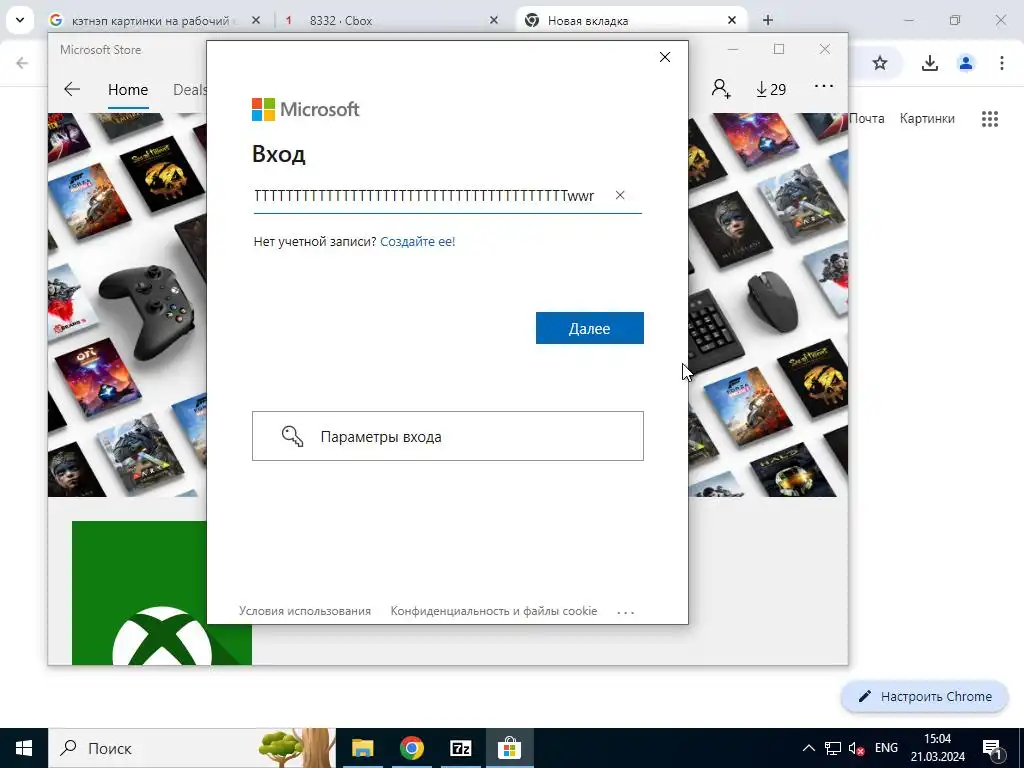Close the Microsoft Store window
1024x768 pixels.
(x=825, y=50)
